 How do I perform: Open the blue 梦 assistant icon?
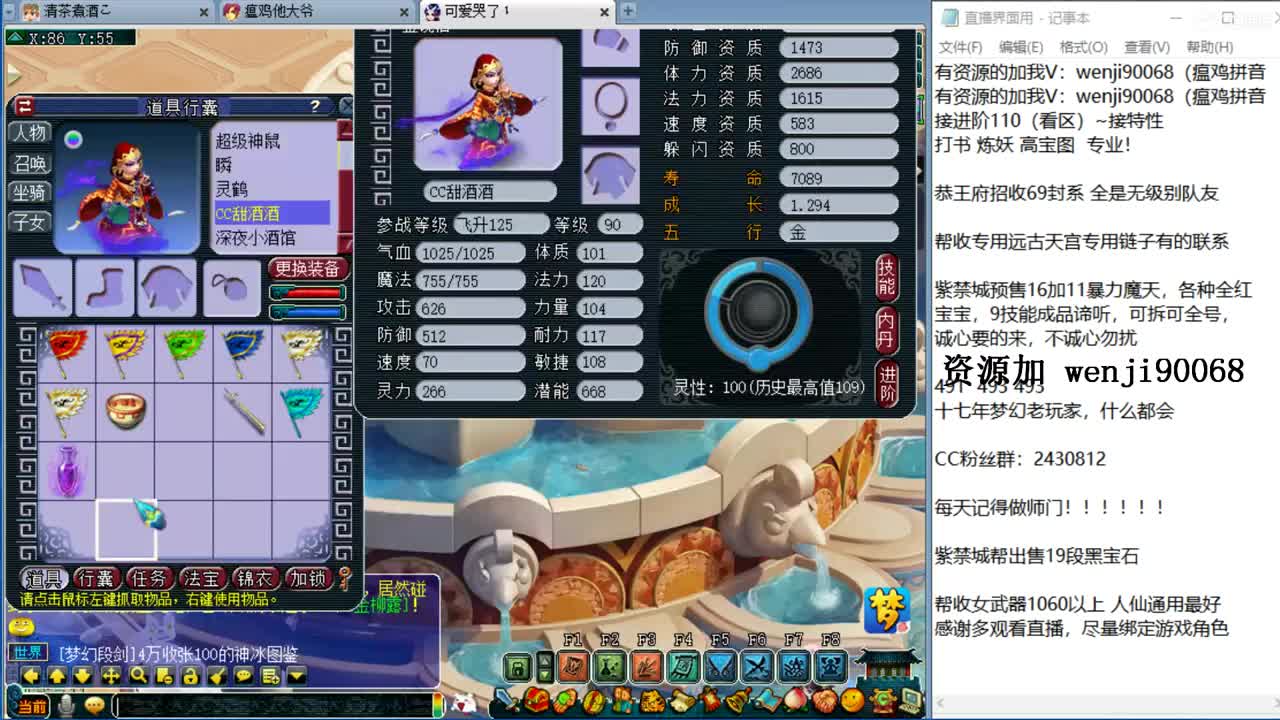tap(886, 609)
